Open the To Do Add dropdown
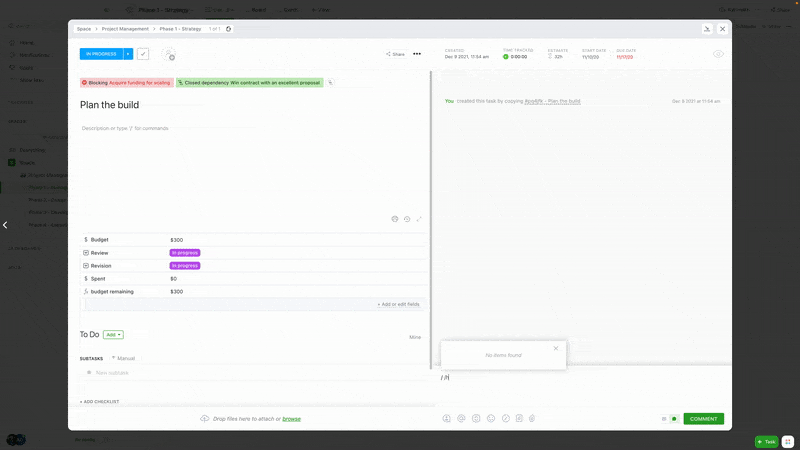This screenshot has width=800, height=450. 113,335
